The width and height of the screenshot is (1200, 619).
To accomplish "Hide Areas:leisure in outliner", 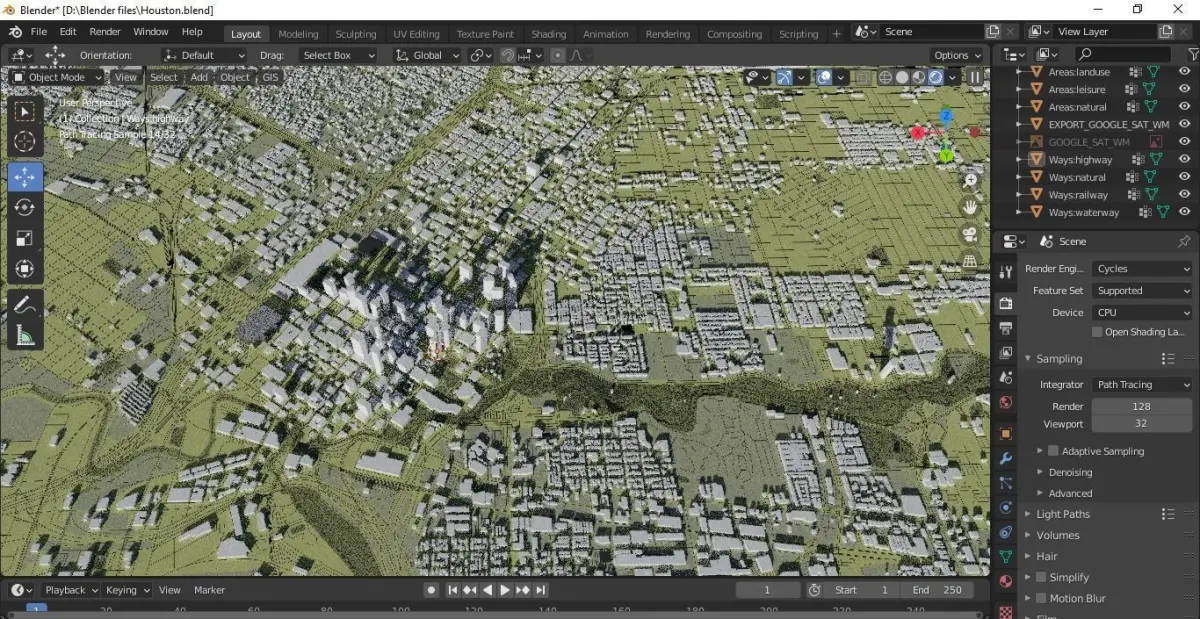I will pyautogui.click(x=1185, y=89).
